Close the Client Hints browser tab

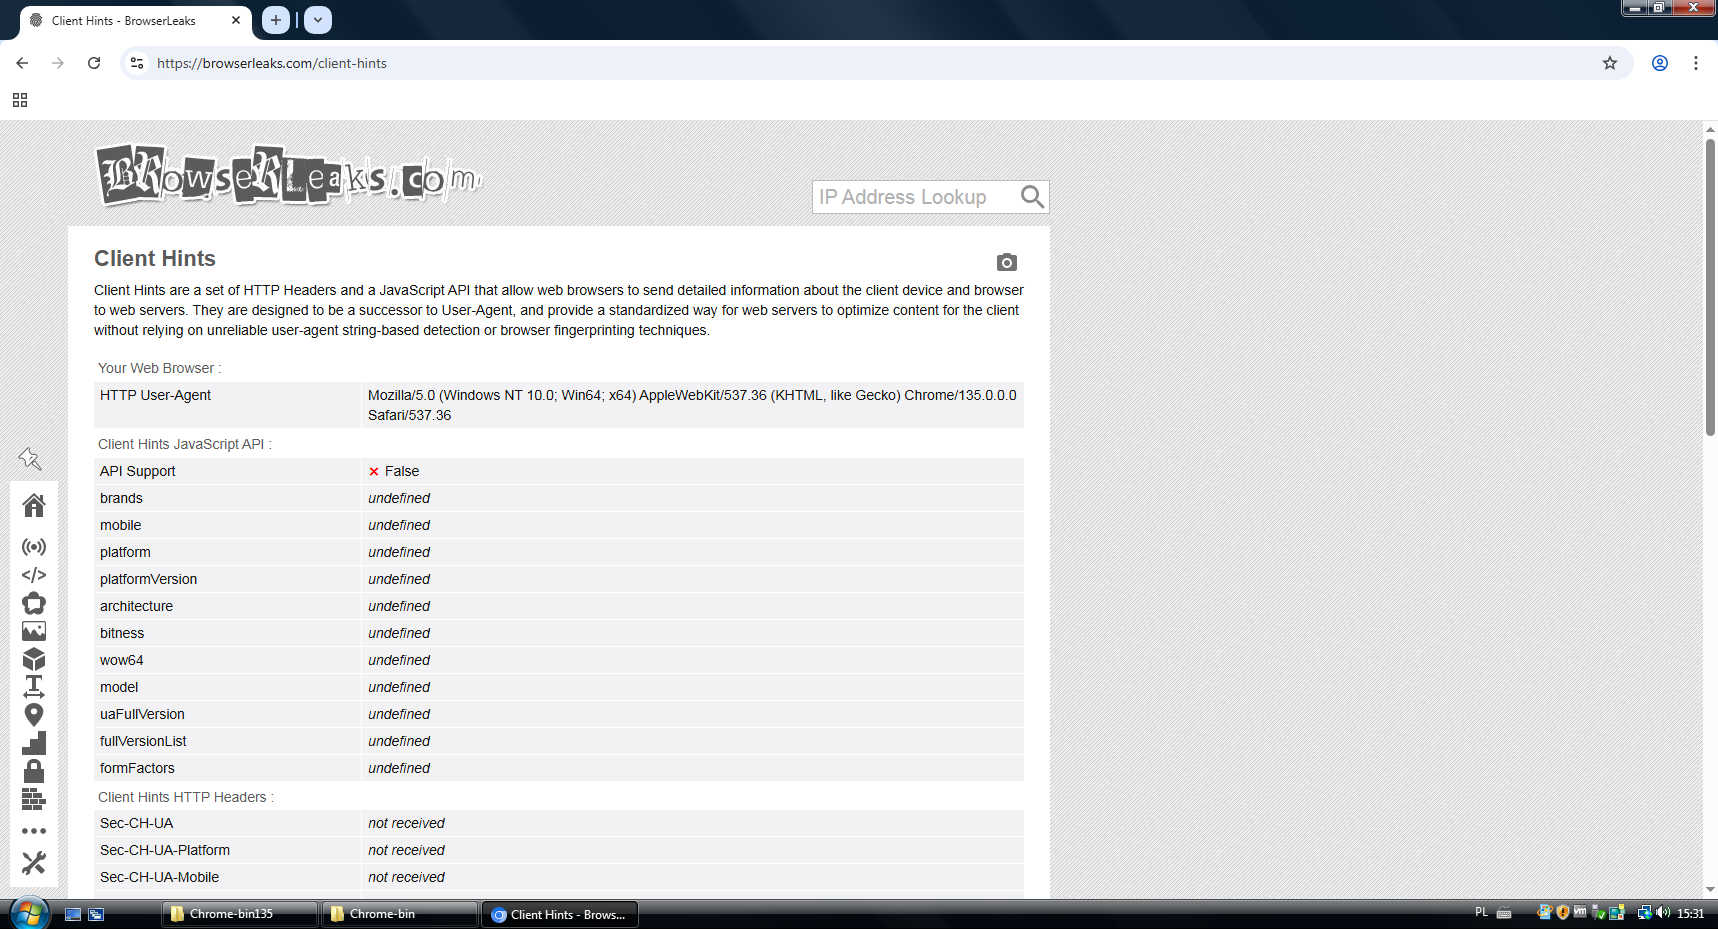(236, 20)
